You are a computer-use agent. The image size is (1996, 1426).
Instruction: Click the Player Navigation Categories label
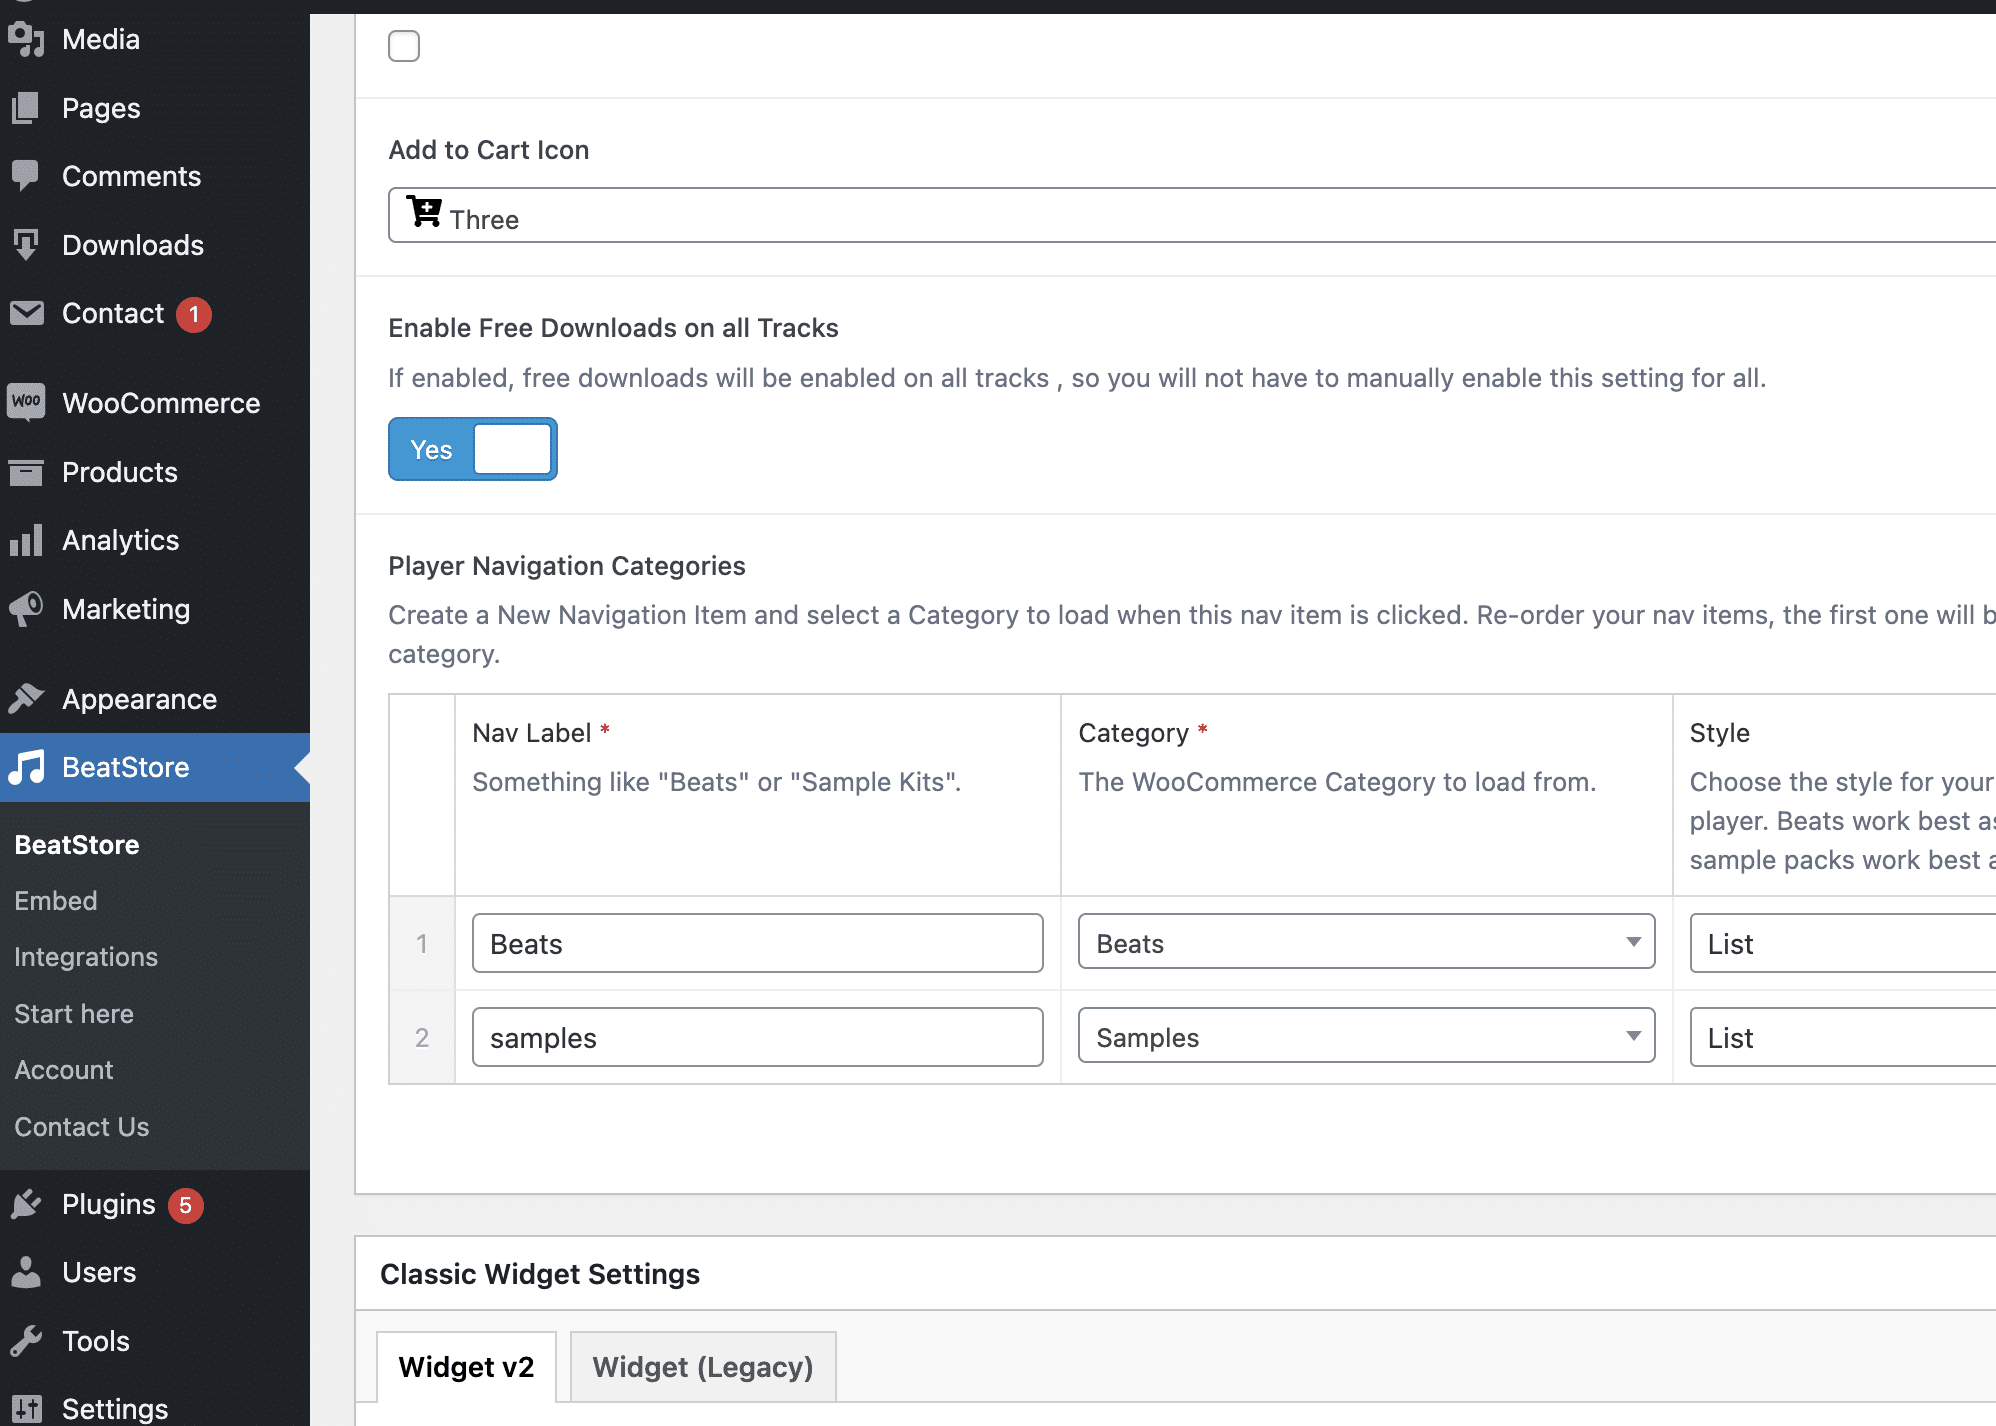pyautogui.click(x=567, y=566)
